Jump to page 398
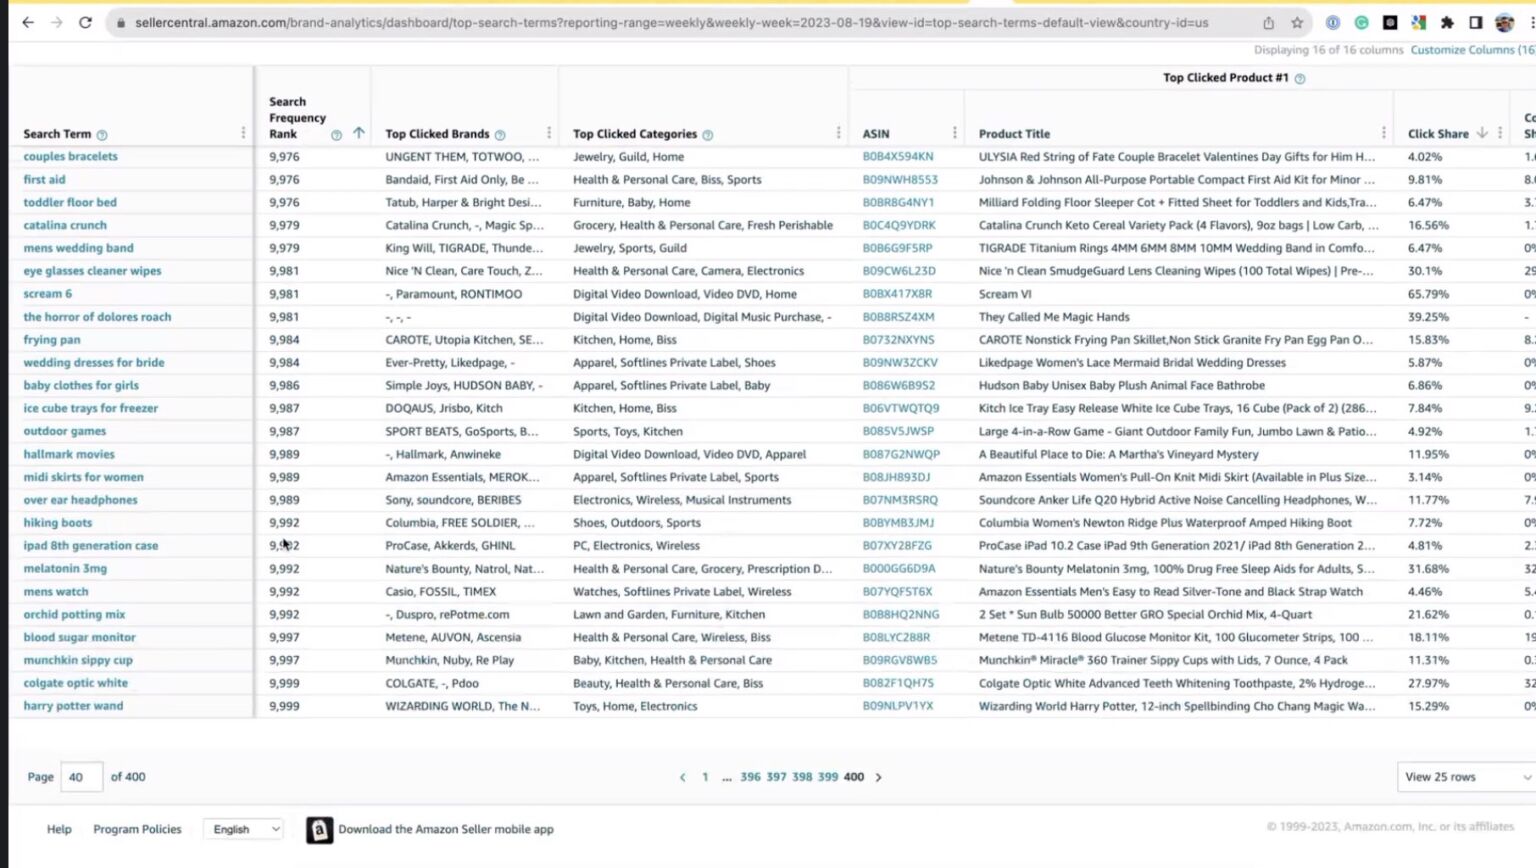This screenshot has width=1536, height=868. (802, 777)
